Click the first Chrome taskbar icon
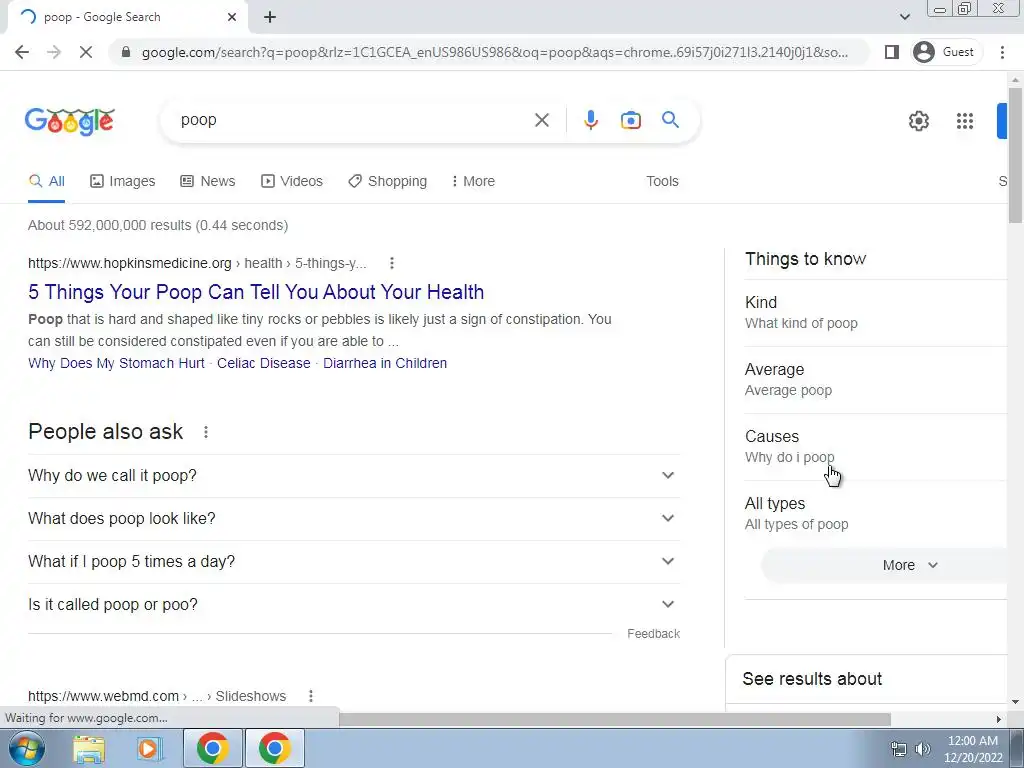 pos(212,748)
